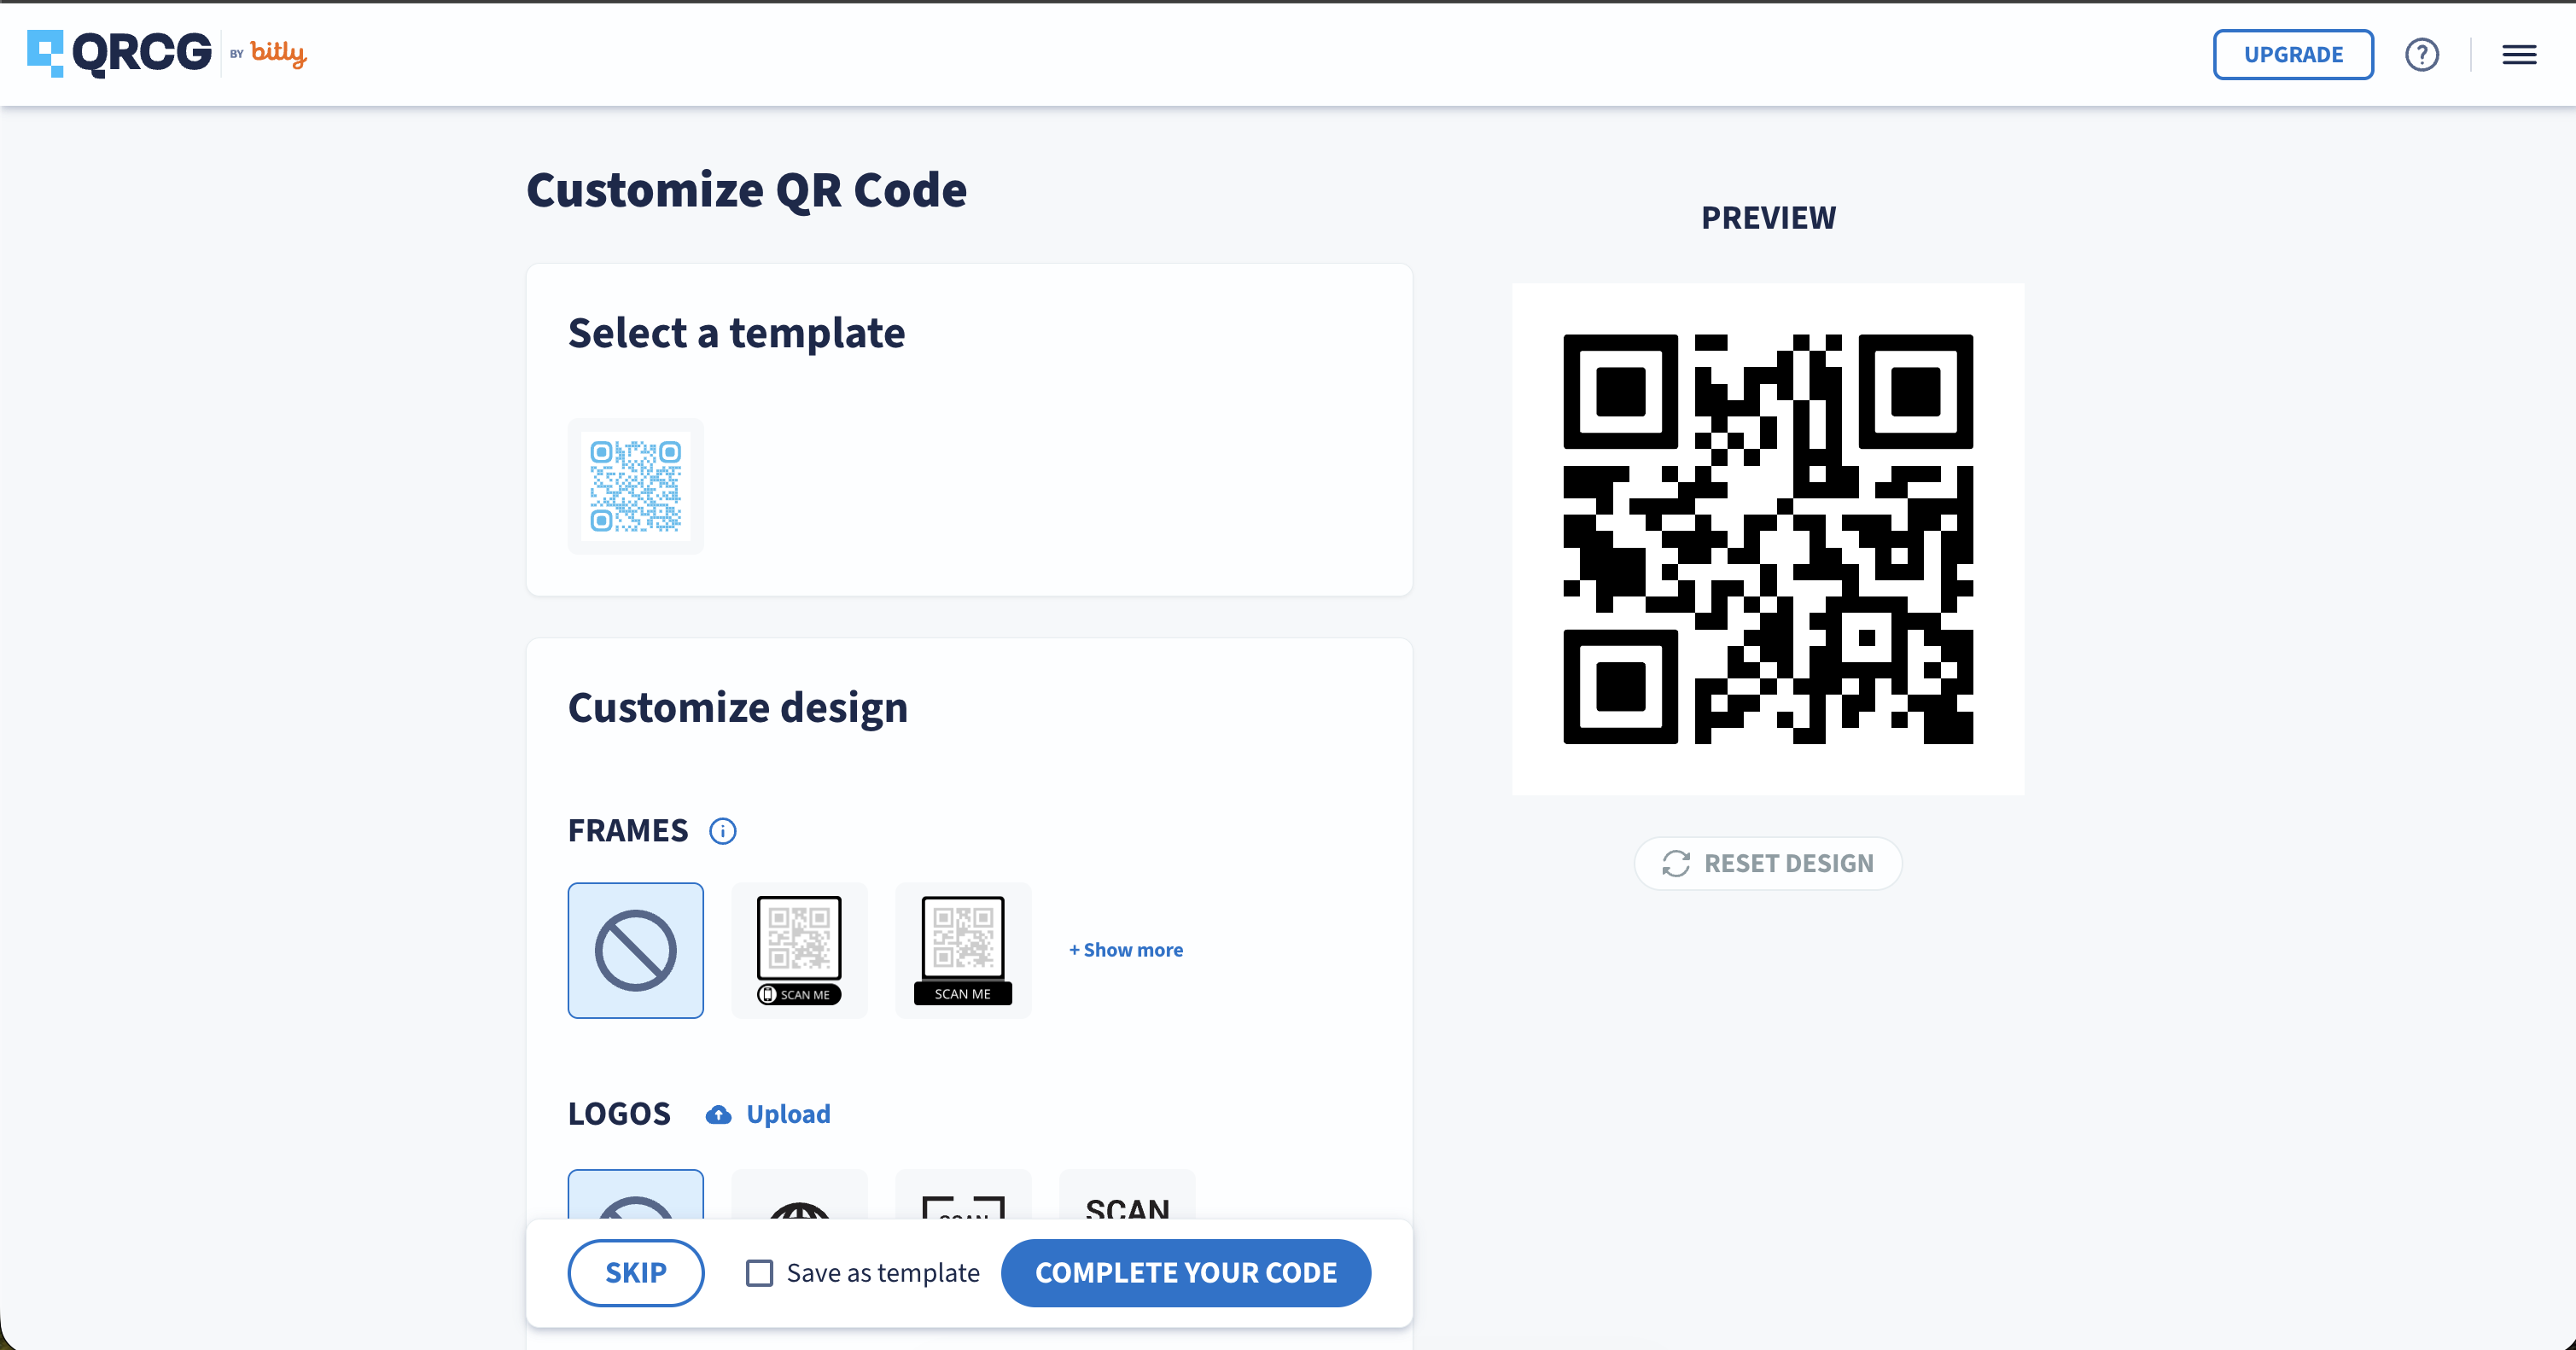Click the PREVIEW label
This screenshot has width=2576, height=1350.
tap(1768, 218)
